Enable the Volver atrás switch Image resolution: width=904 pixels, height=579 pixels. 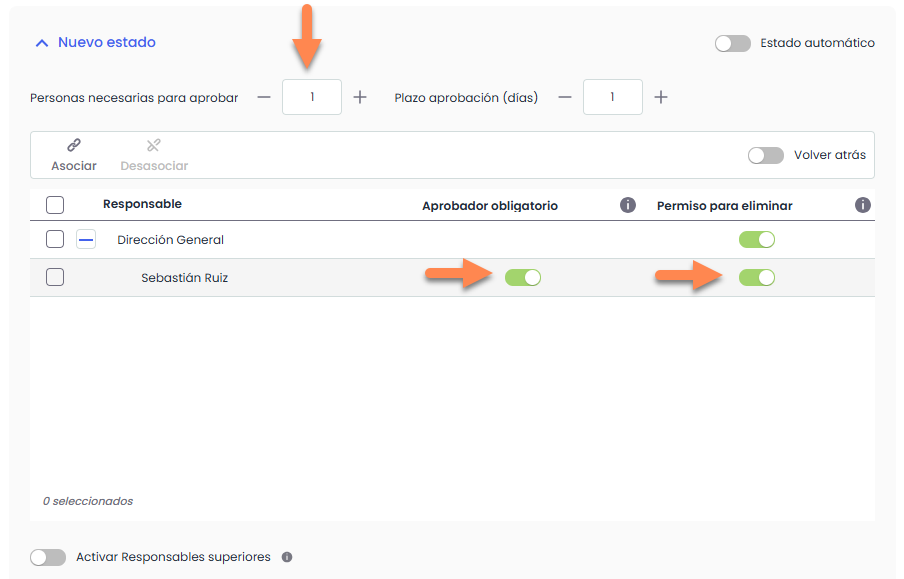(x=766, y=155)
